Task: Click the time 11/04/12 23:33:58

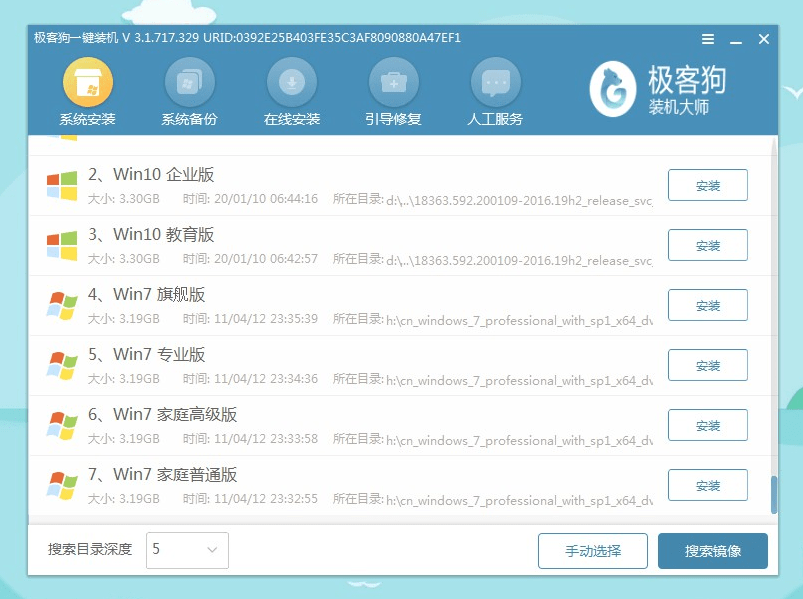Action: tap(266, 438)
